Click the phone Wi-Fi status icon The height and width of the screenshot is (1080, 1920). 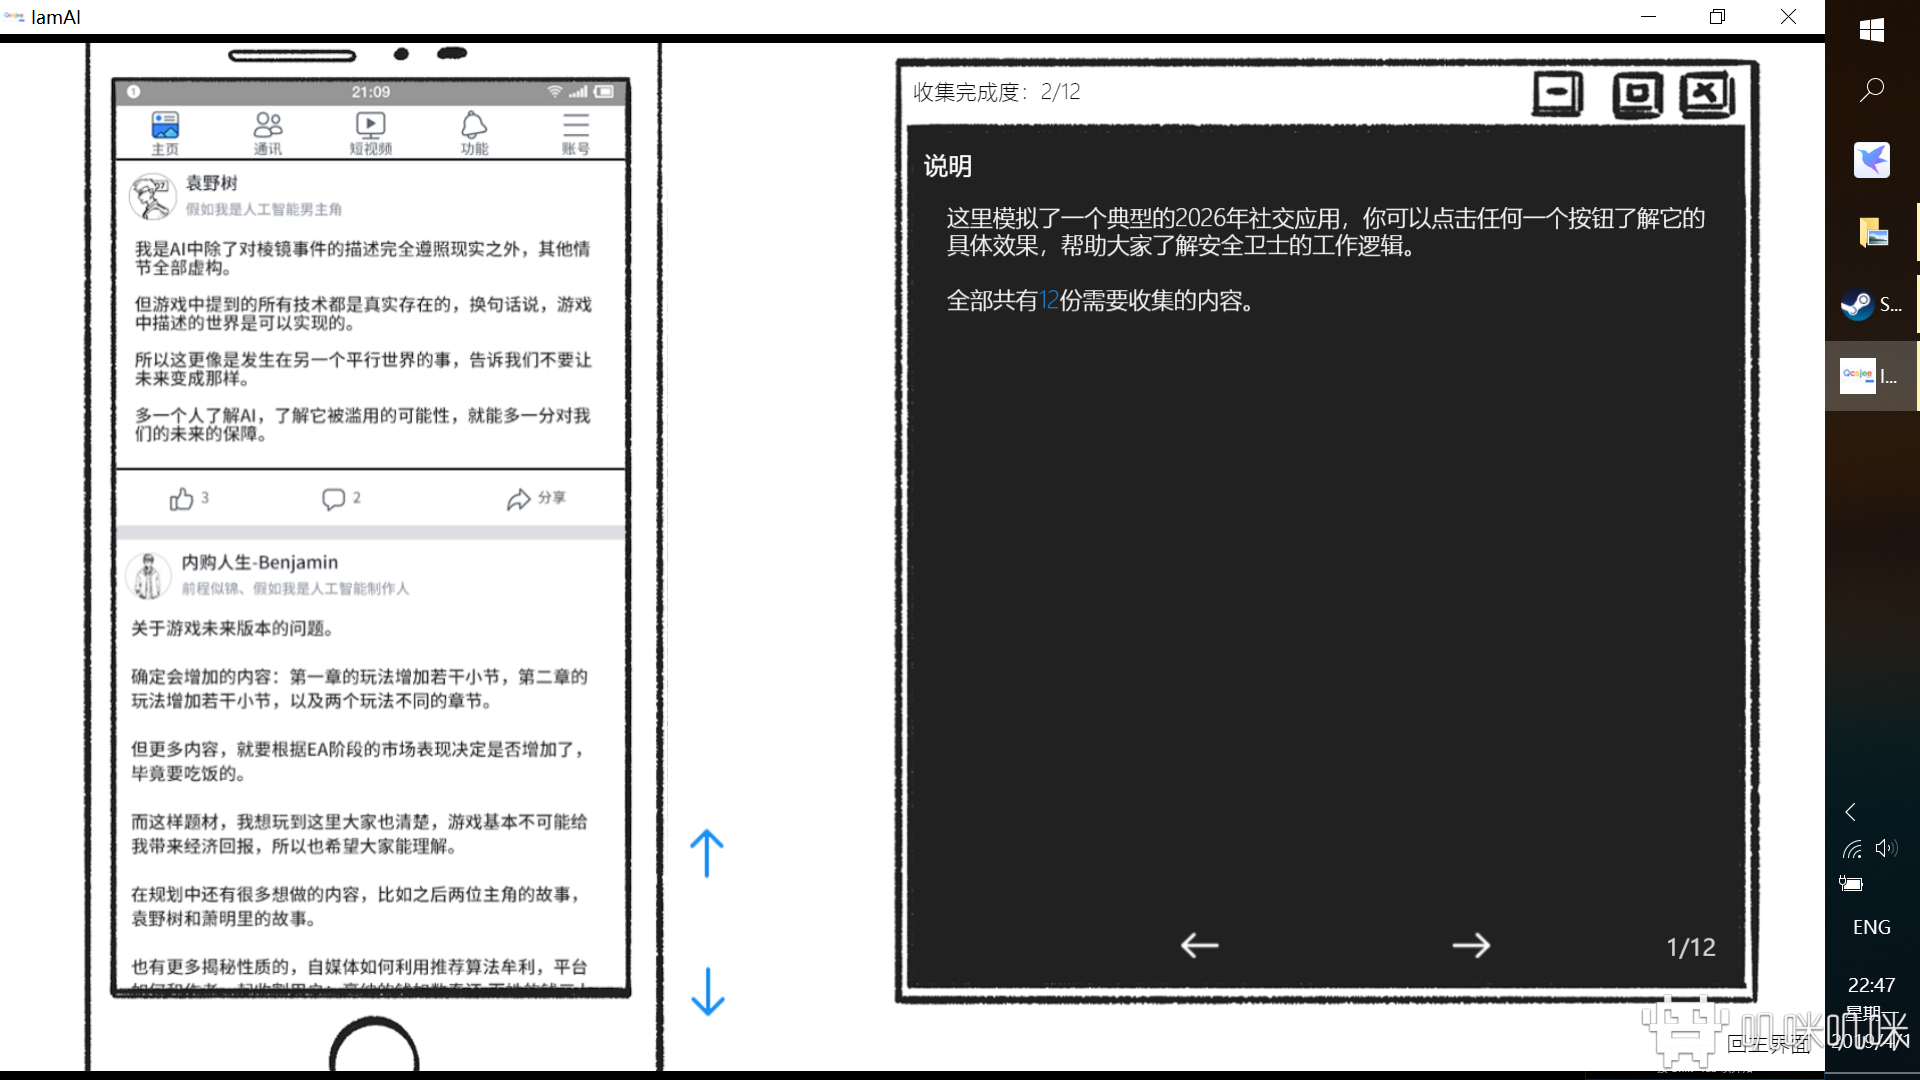pos(555,91)
